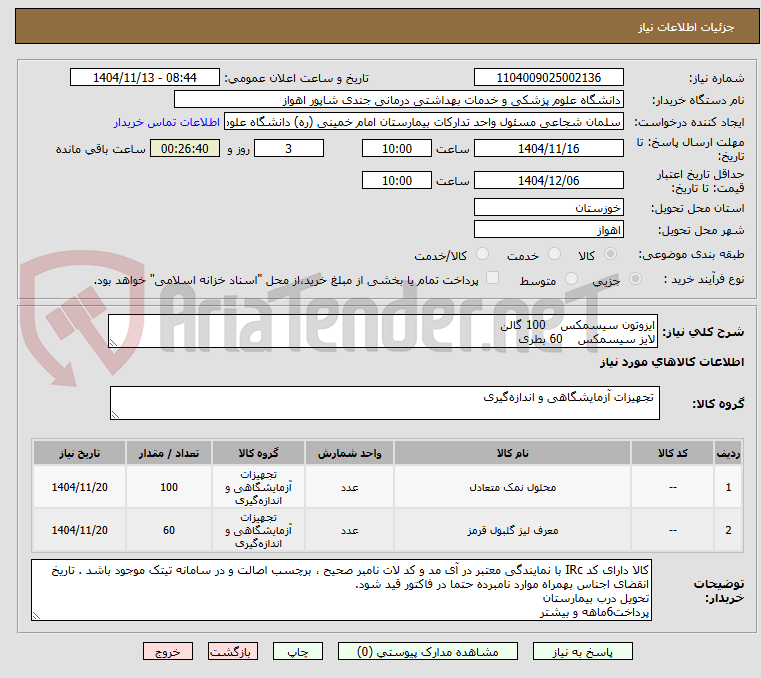Click the 'خروج' exit button
The image size is (761, 678).
tap(168, 652)
